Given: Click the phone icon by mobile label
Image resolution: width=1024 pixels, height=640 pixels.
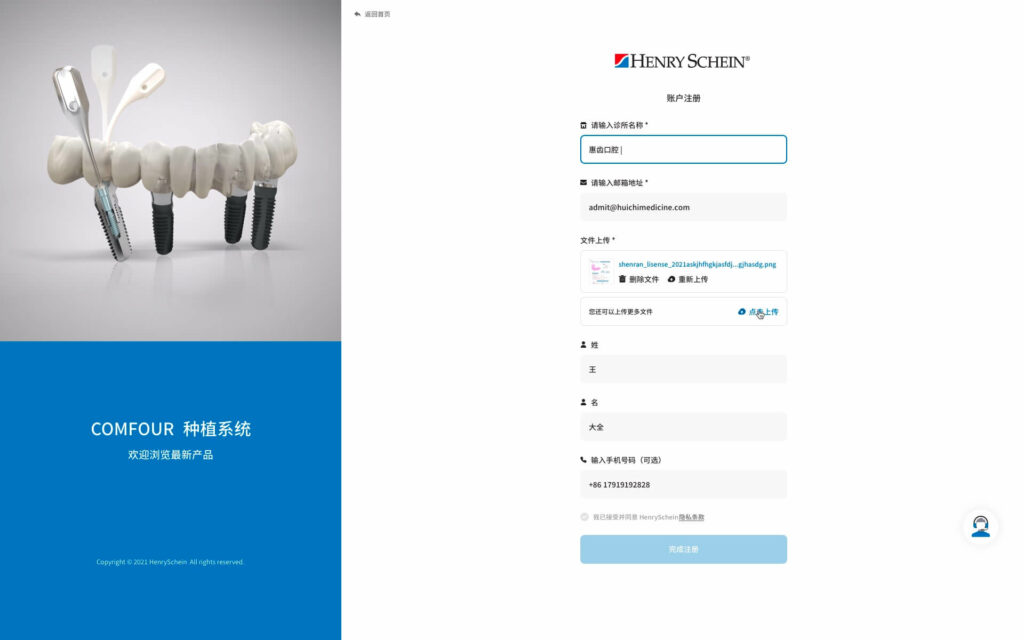Looking at the screenshot, I should coord(583,460).
